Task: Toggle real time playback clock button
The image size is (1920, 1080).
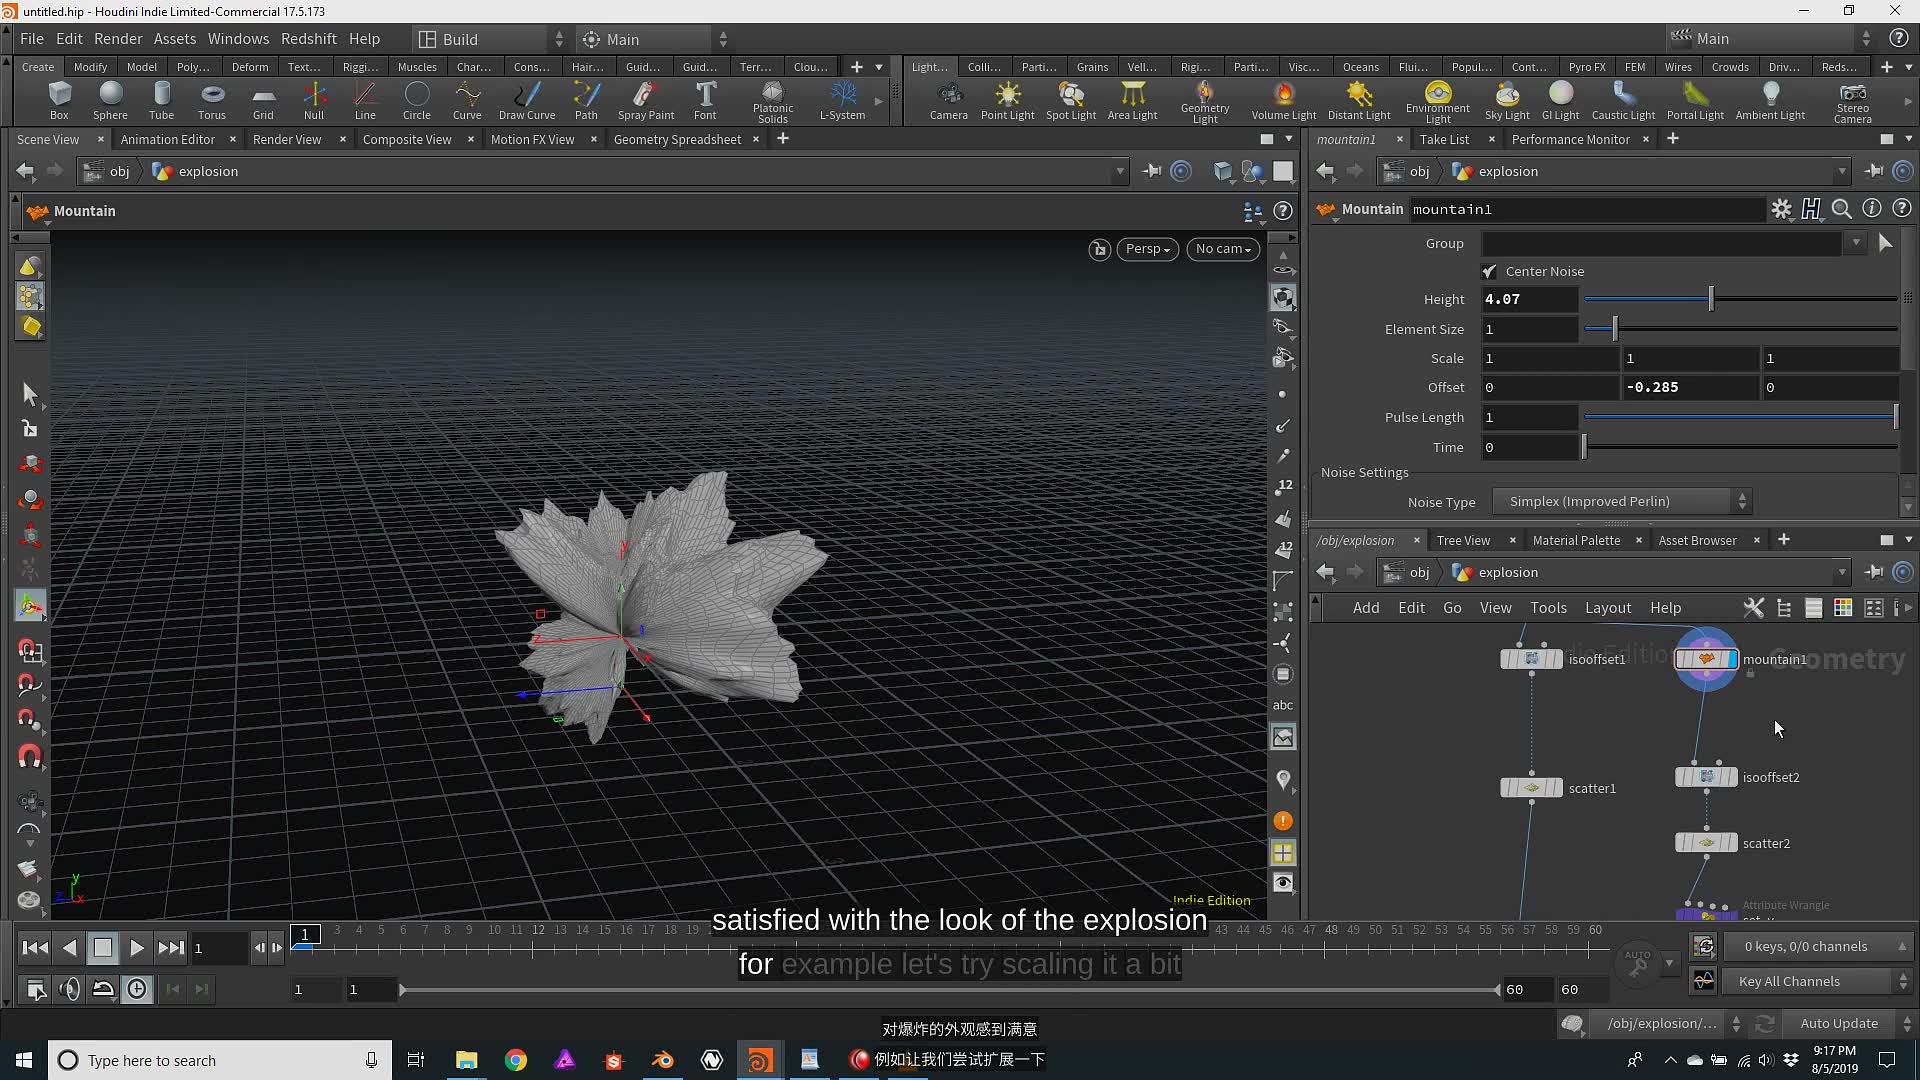Action: 137,989
